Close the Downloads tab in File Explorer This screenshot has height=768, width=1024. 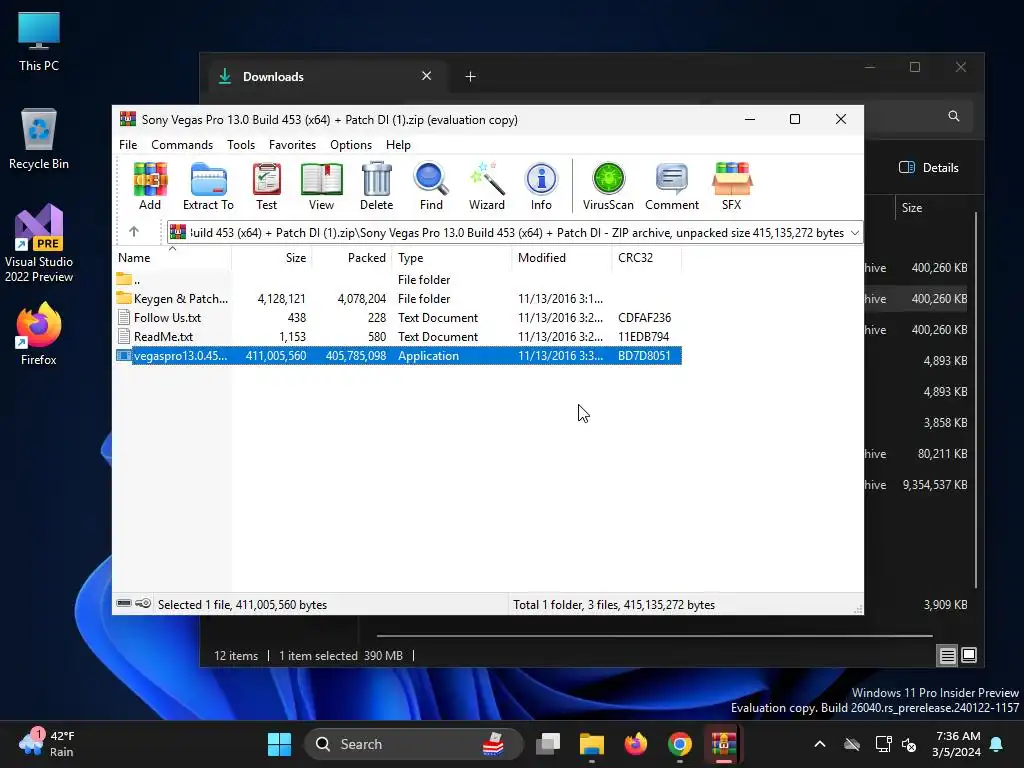coord(426,76)
